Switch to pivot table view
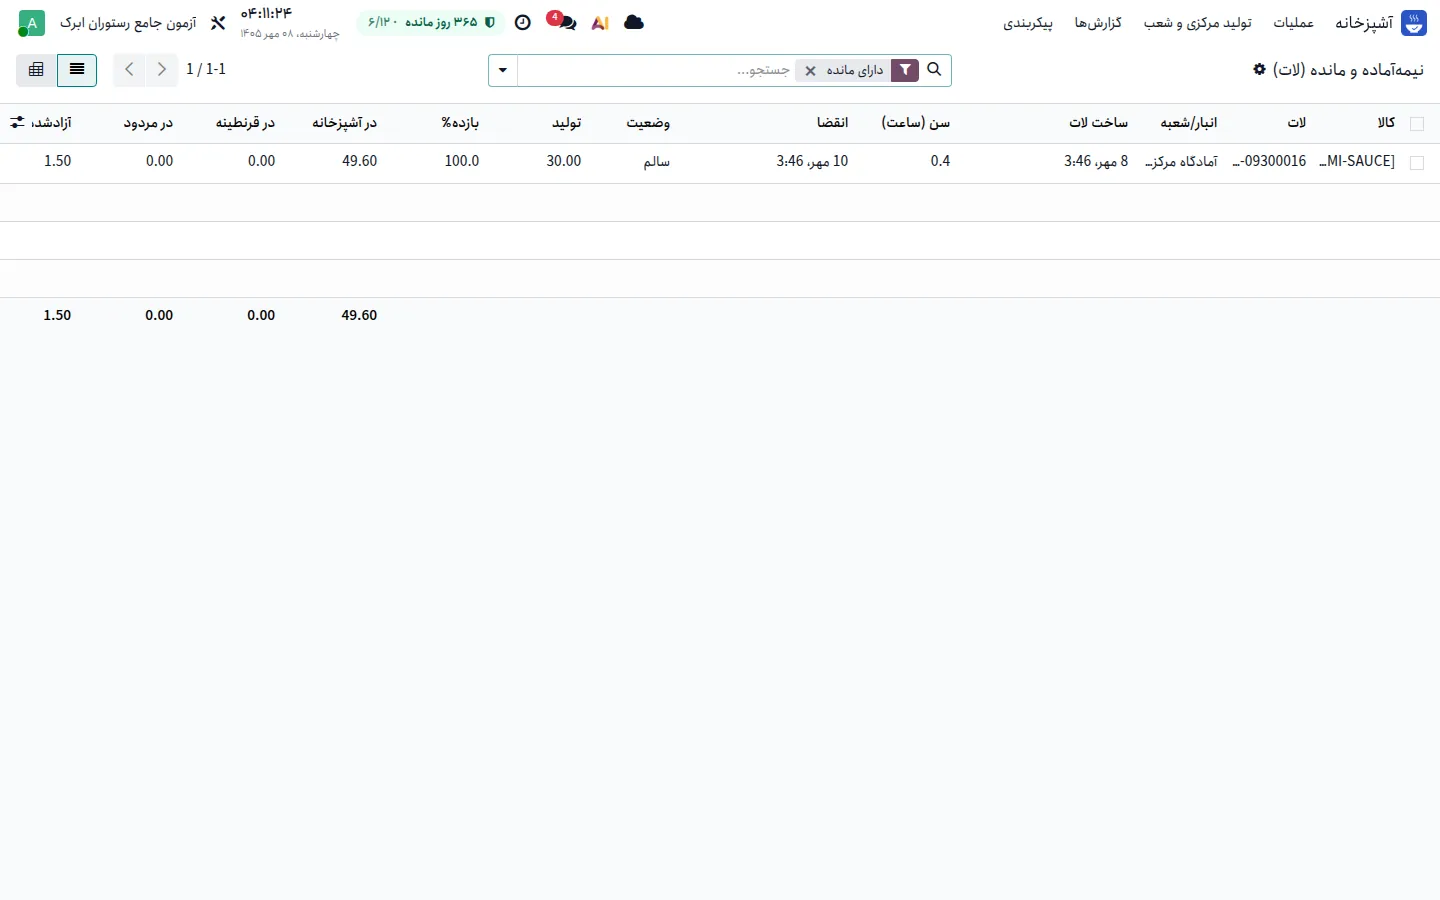Screen dimensions: 1440x900 click(x=37, y=70)
